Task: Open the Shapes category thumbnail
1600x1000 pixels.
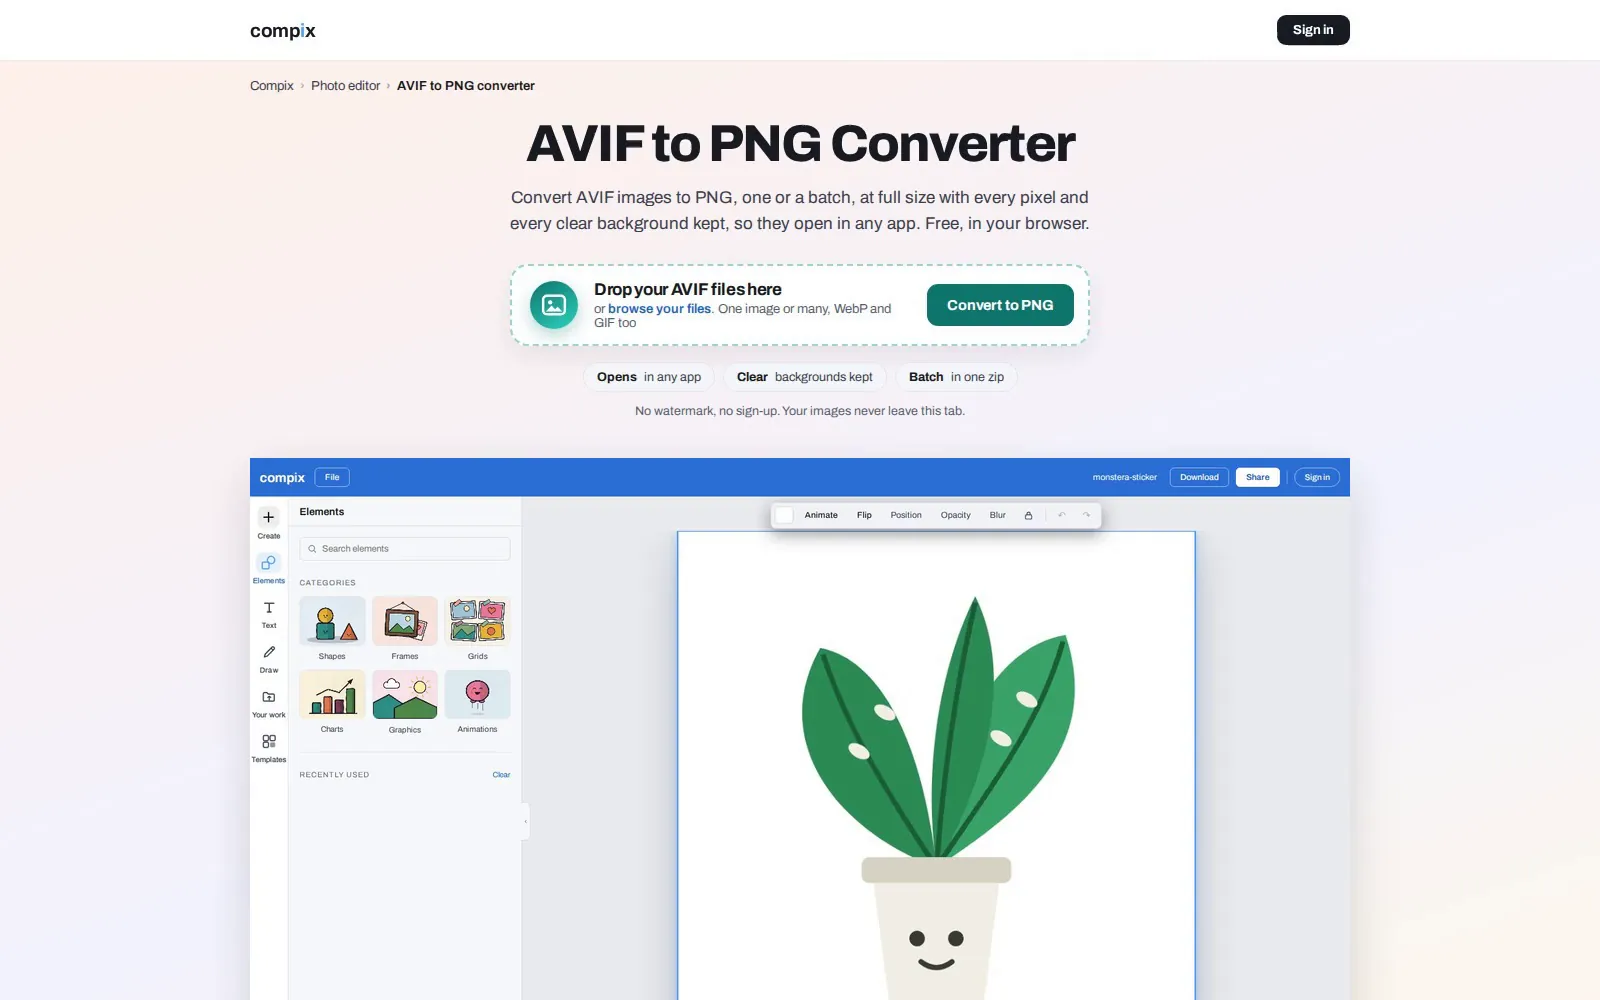Action: pyautogui.click(x=332, y=621)
